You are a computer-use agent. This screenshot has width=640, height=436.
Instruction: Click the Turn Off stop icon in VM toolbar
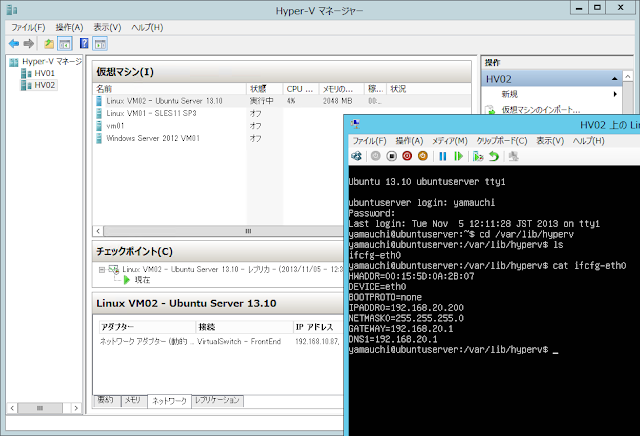click(x=391, y=156)
